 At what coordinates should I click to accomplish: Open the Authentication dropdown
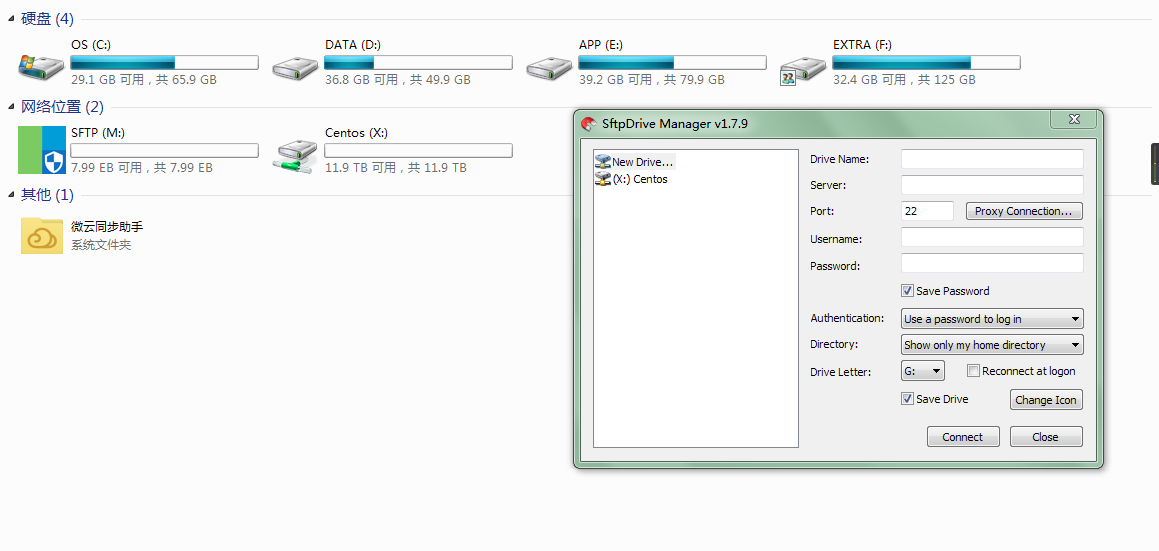coord(992,319)
